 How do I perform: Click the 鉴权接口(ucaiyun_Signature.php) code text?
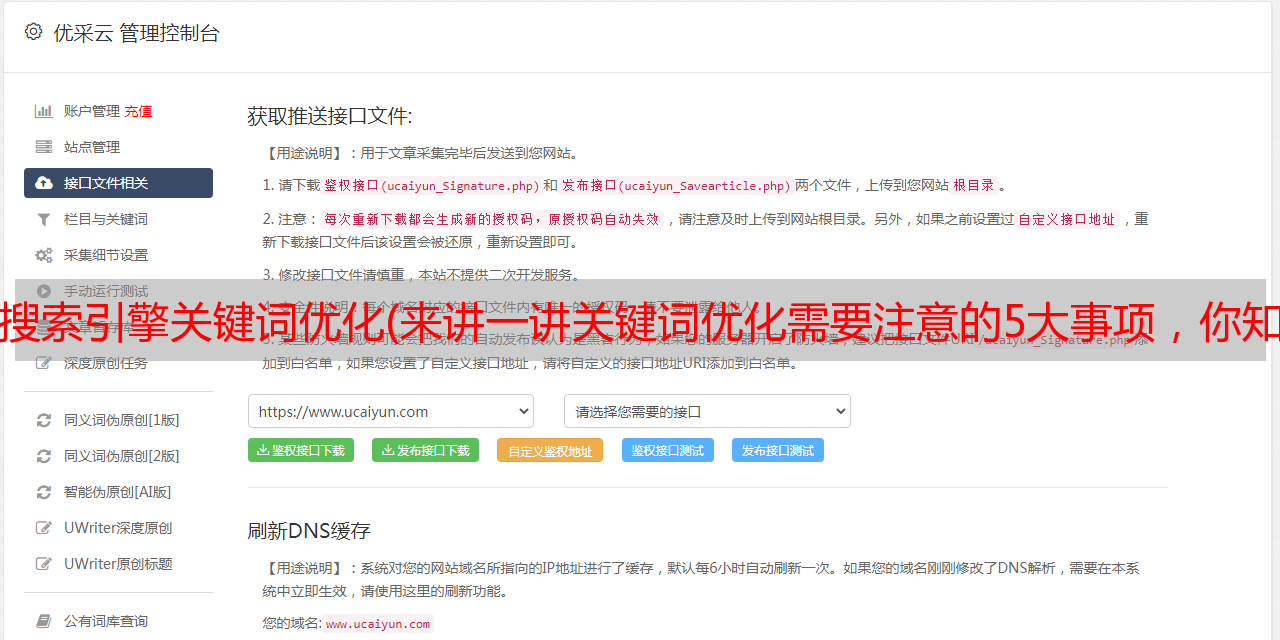click(432, 185)
